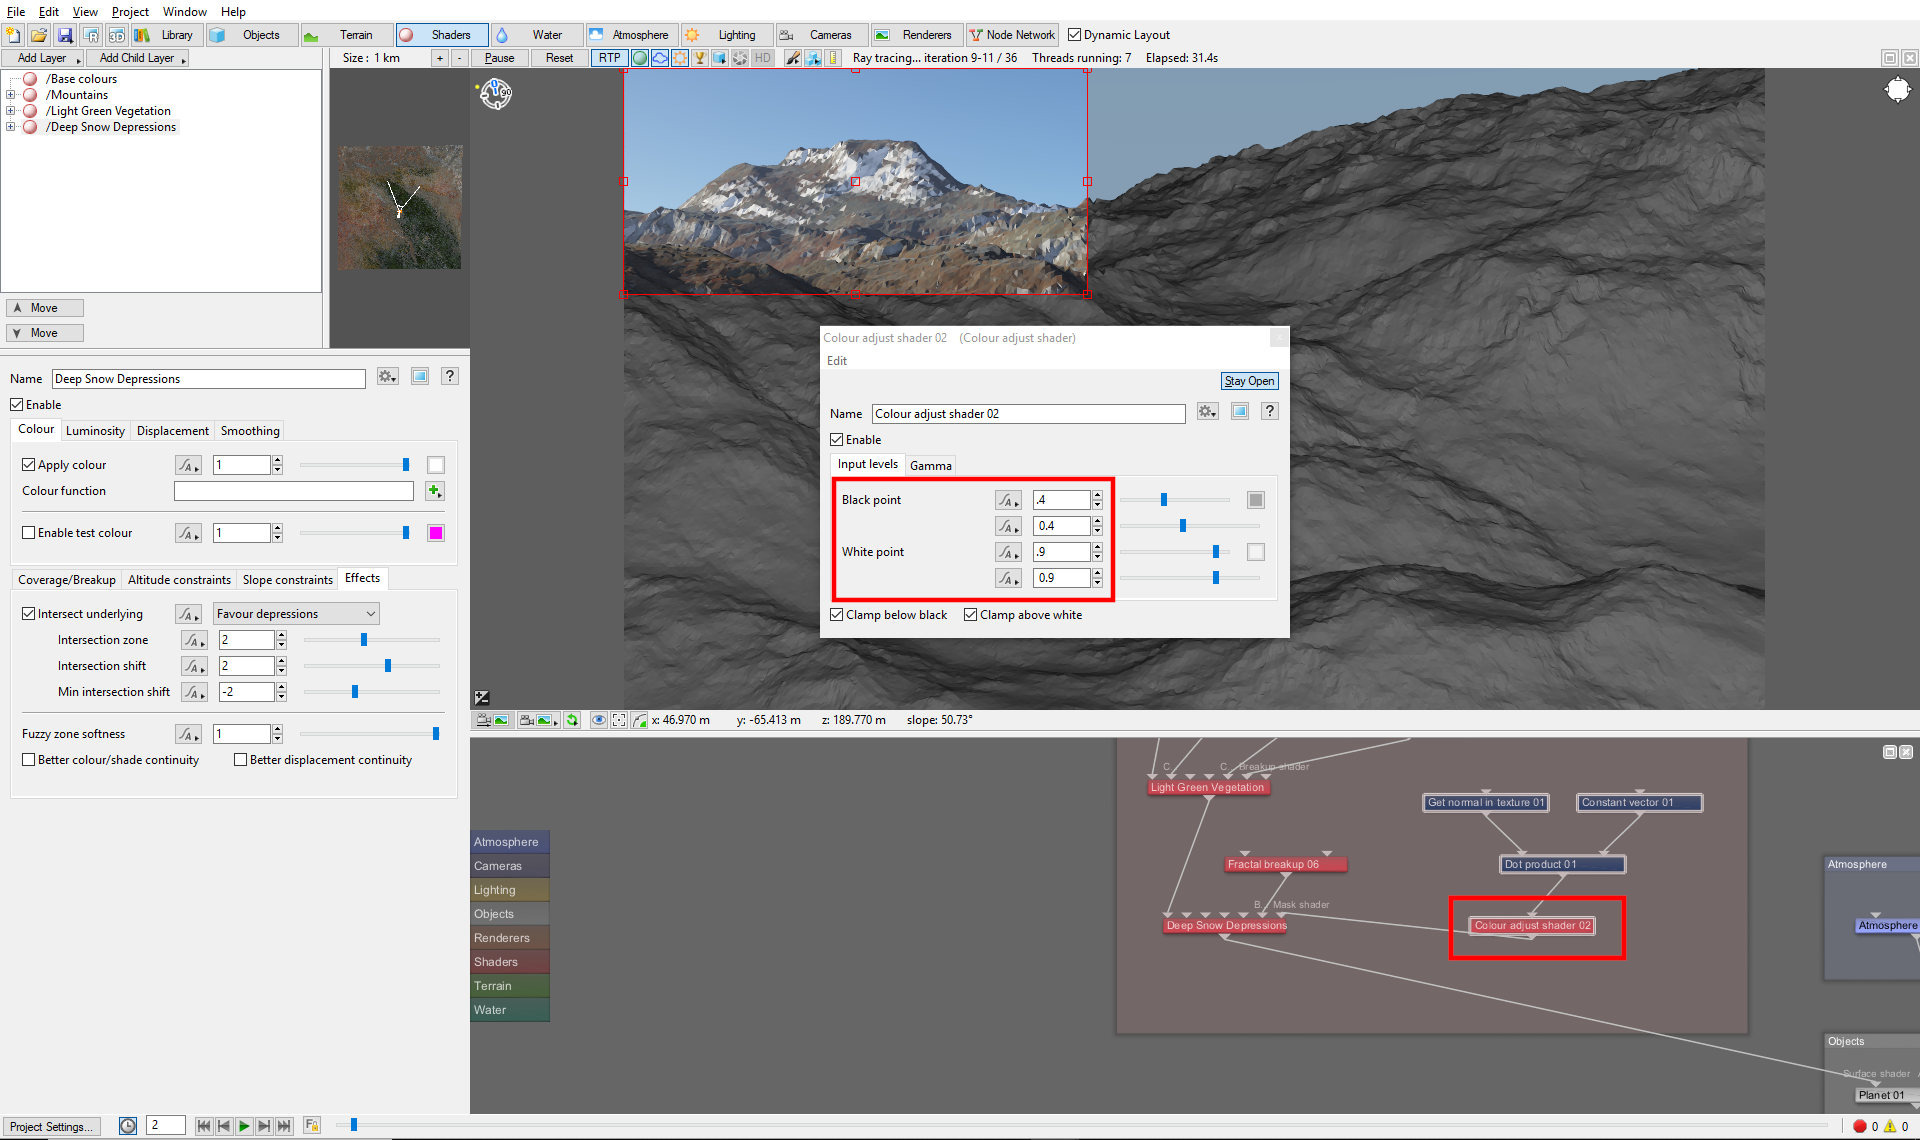1920x1140 pixels.
Task: Check Enable test colour
Action: tap(29, 533)
